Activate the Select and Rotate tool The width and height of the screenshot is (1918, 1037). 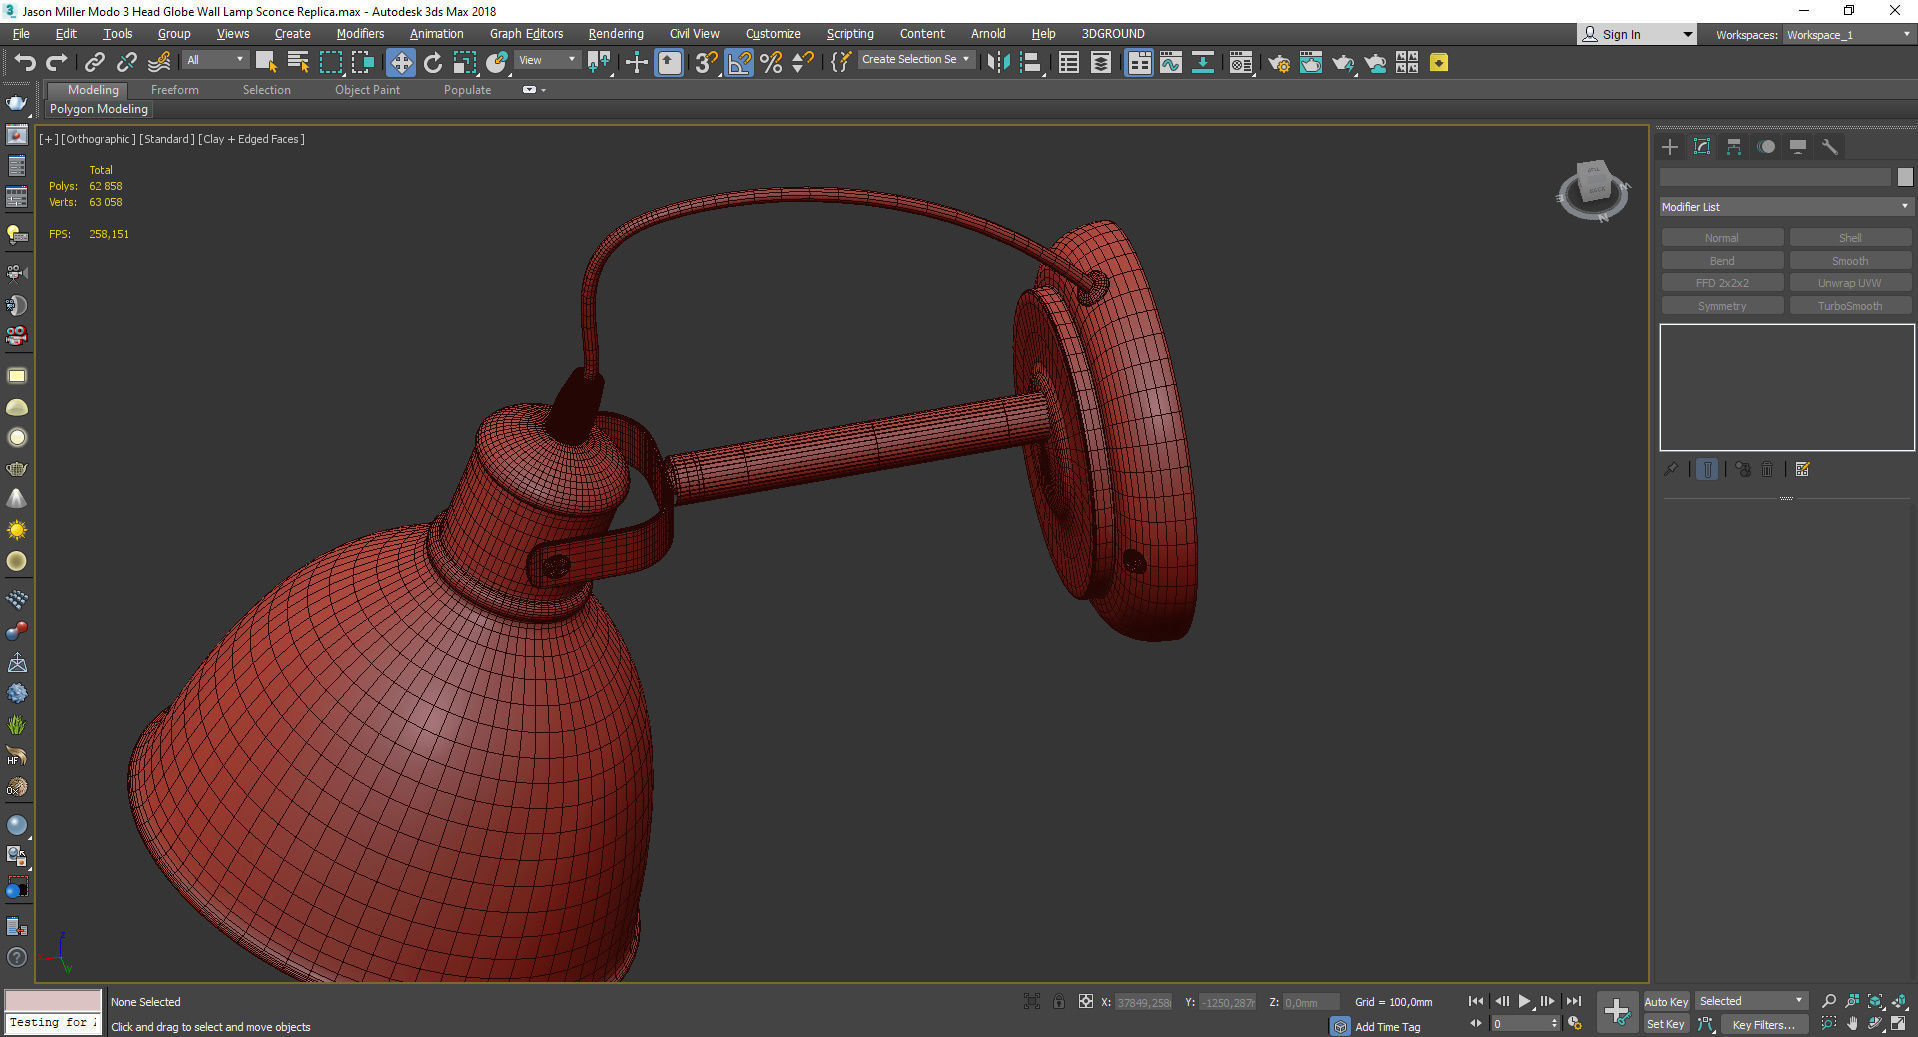click(433, 63)
